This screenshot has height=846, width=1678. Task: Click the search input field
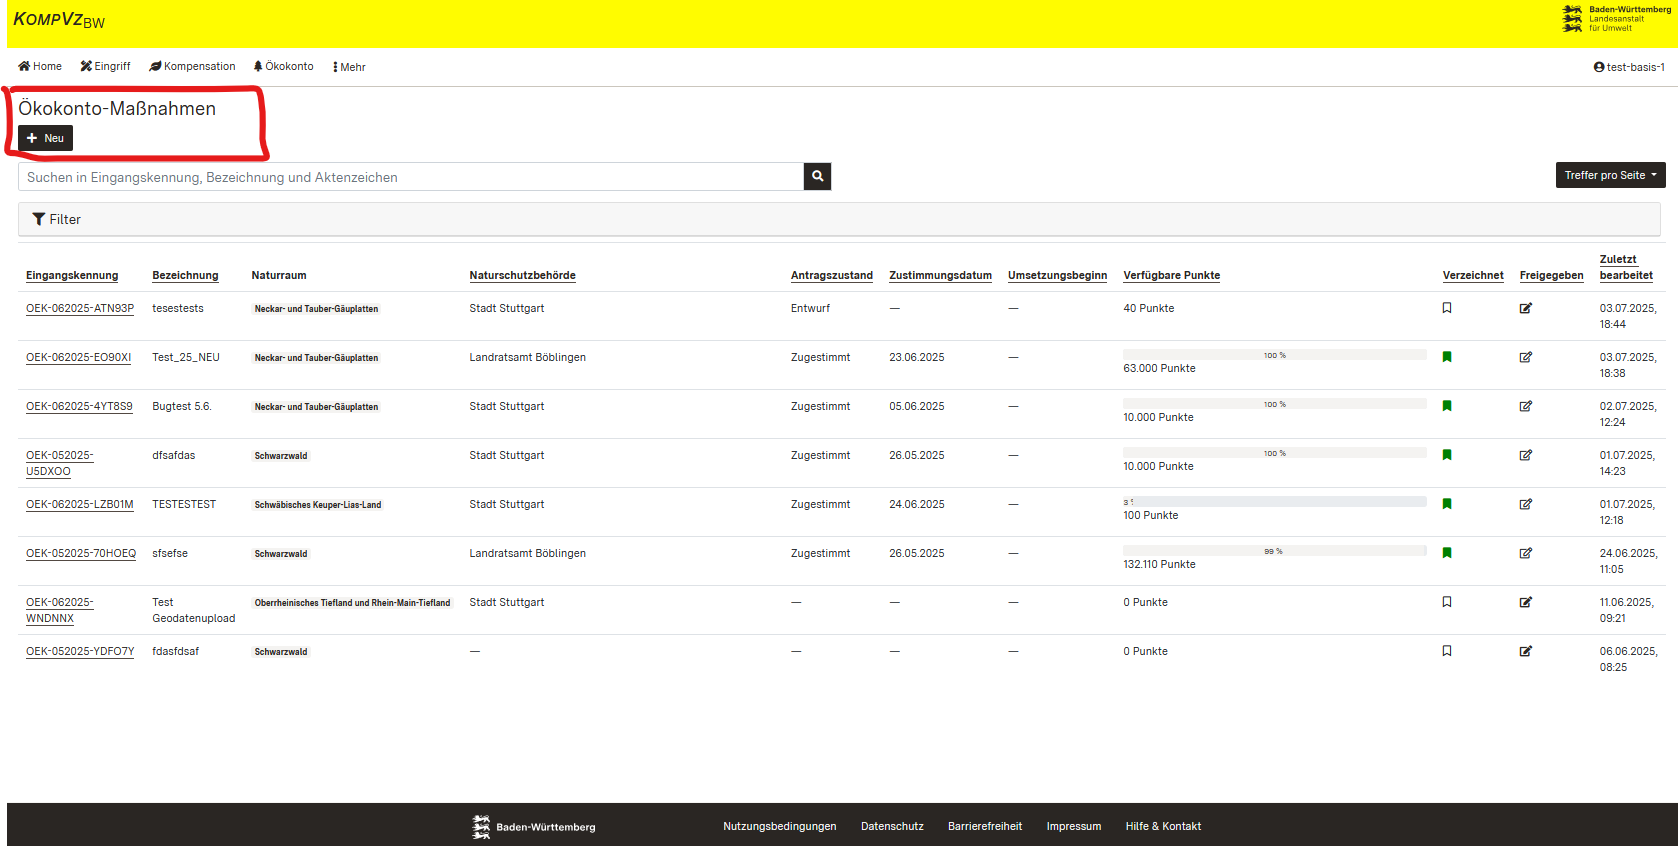410,177
